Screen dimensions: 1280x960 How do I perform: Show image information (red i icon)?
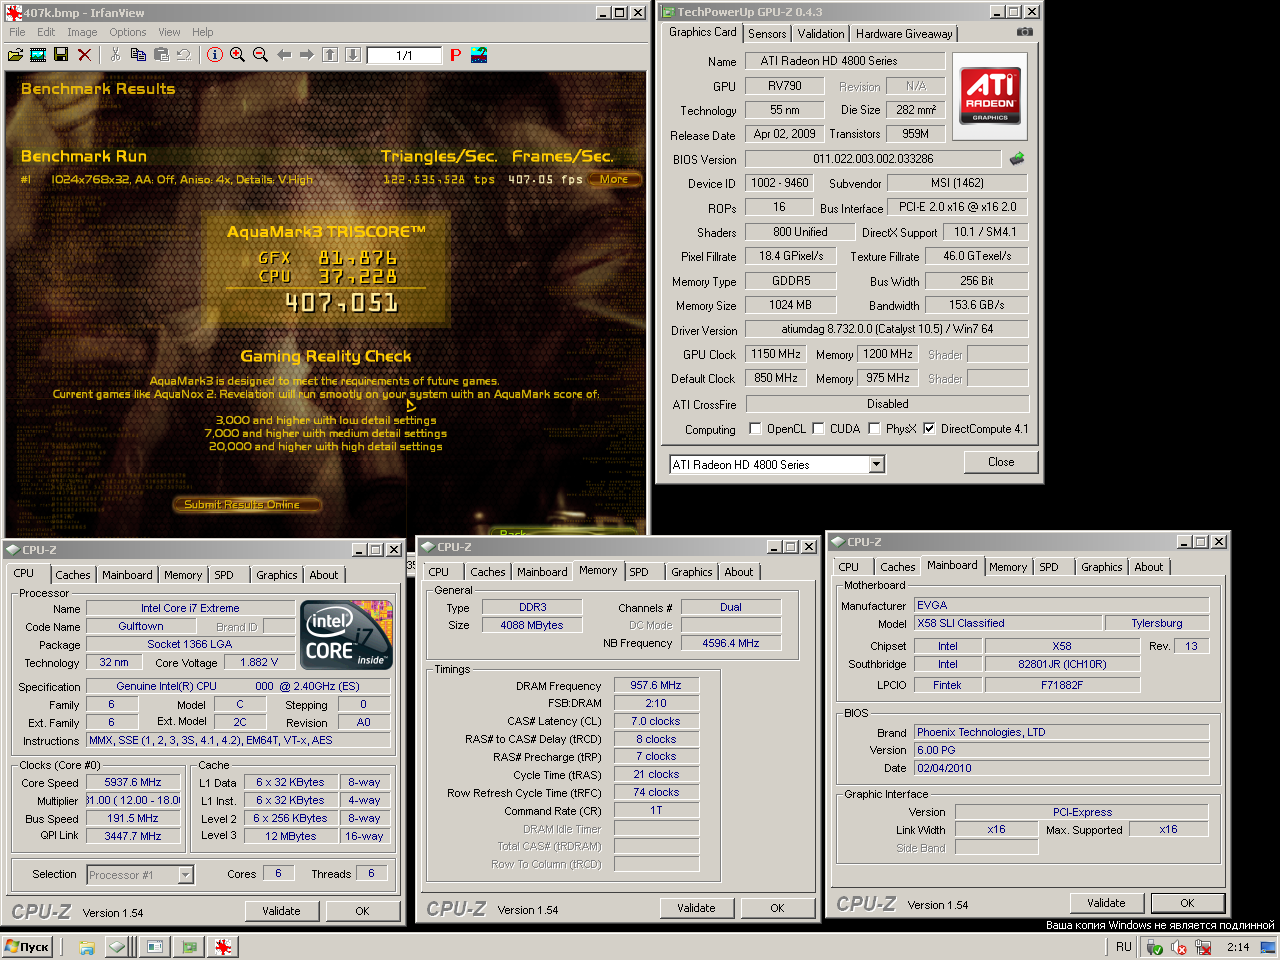(214, 55)
